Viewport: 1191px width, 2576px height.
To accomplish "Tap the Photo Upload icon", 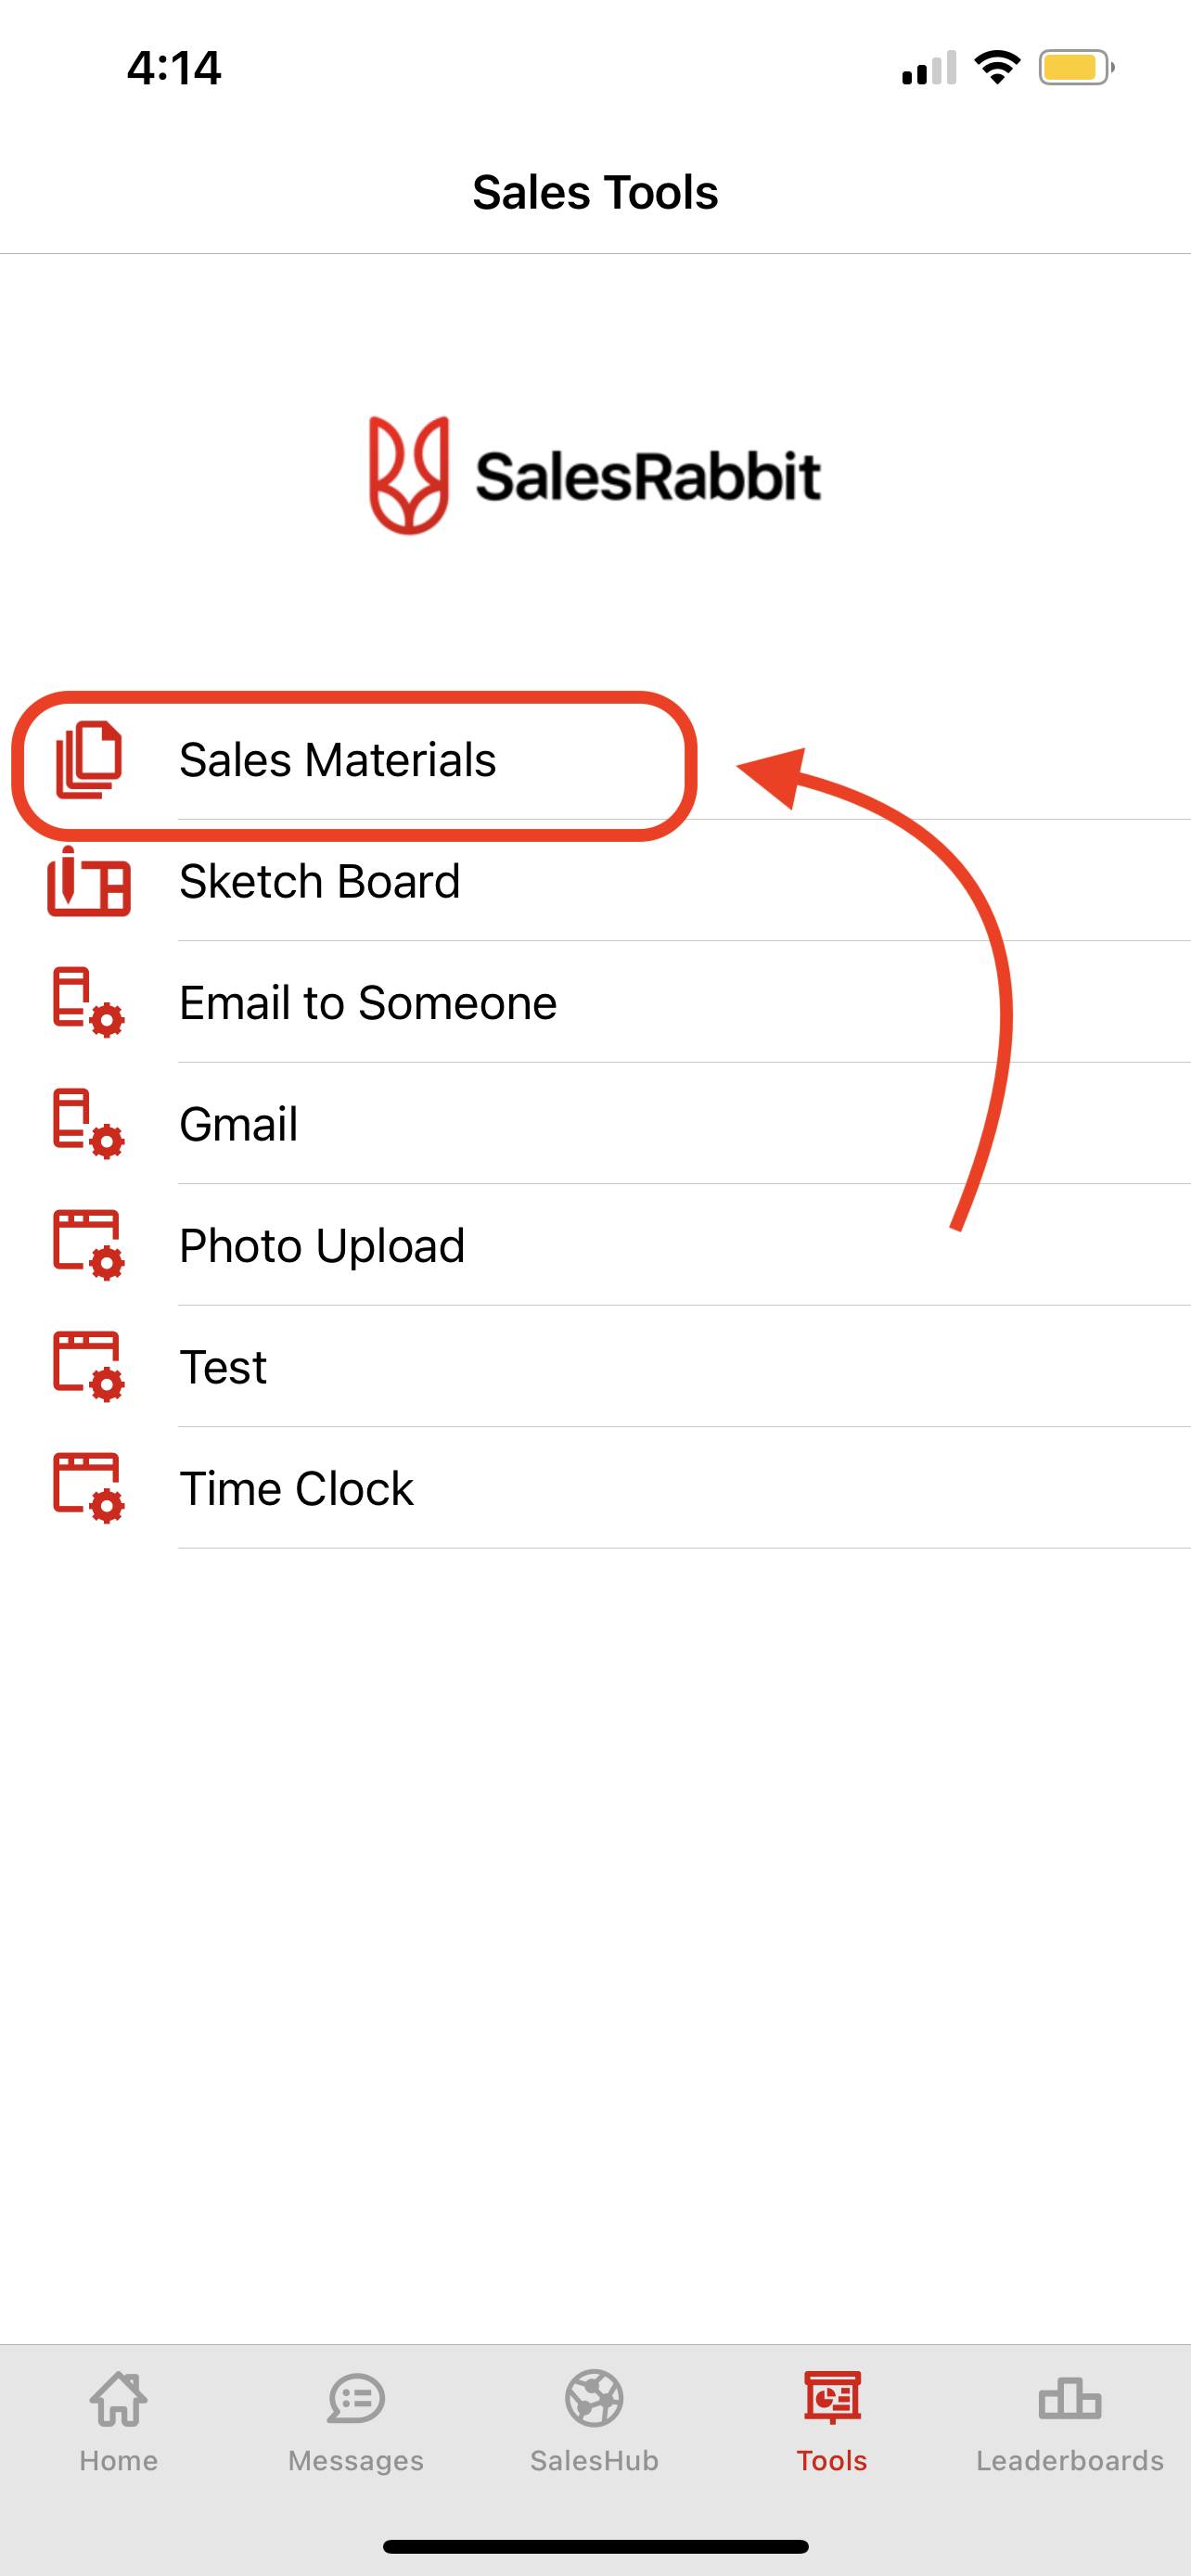I will click(88, 1245).
